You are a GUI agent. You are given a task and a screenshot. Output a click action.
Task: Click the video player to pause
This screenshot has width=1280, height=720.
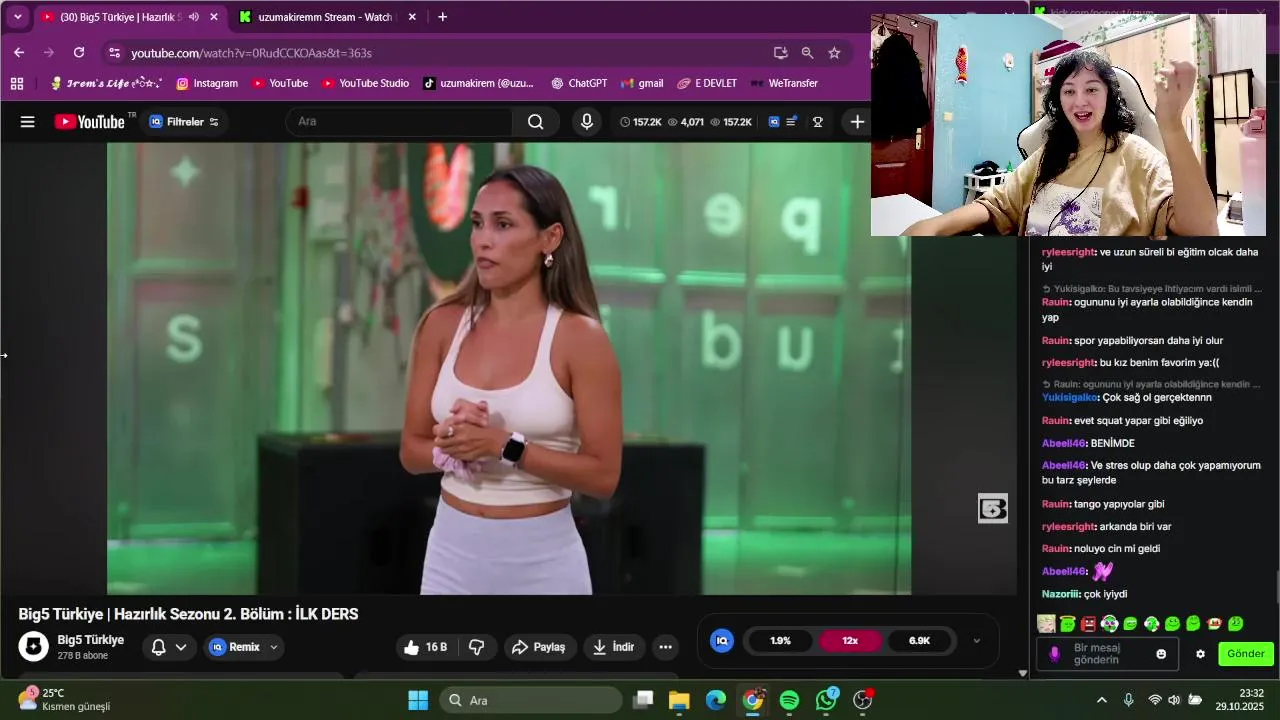point(509,368)
